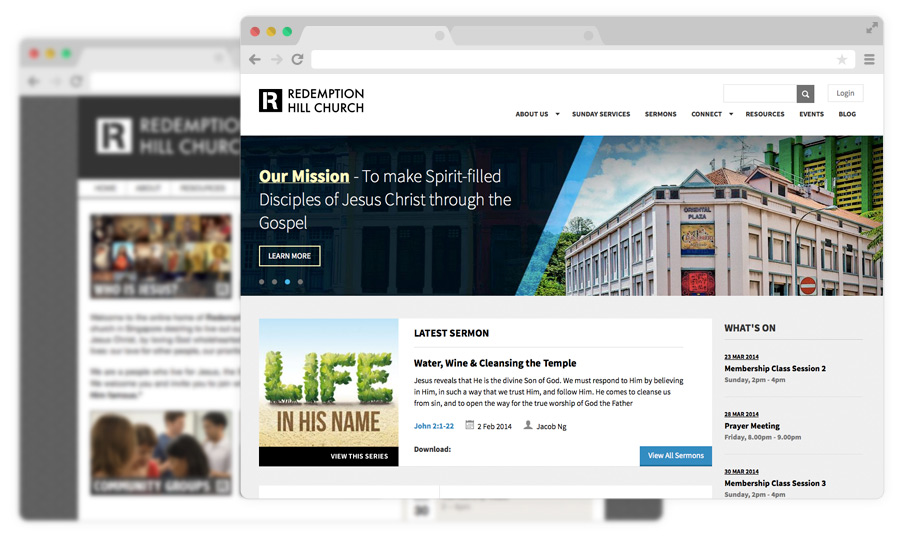The height and width of the screenshot is (559, 905).
Task: Open the Sermons menu item
Action: (x=660, y=114)
